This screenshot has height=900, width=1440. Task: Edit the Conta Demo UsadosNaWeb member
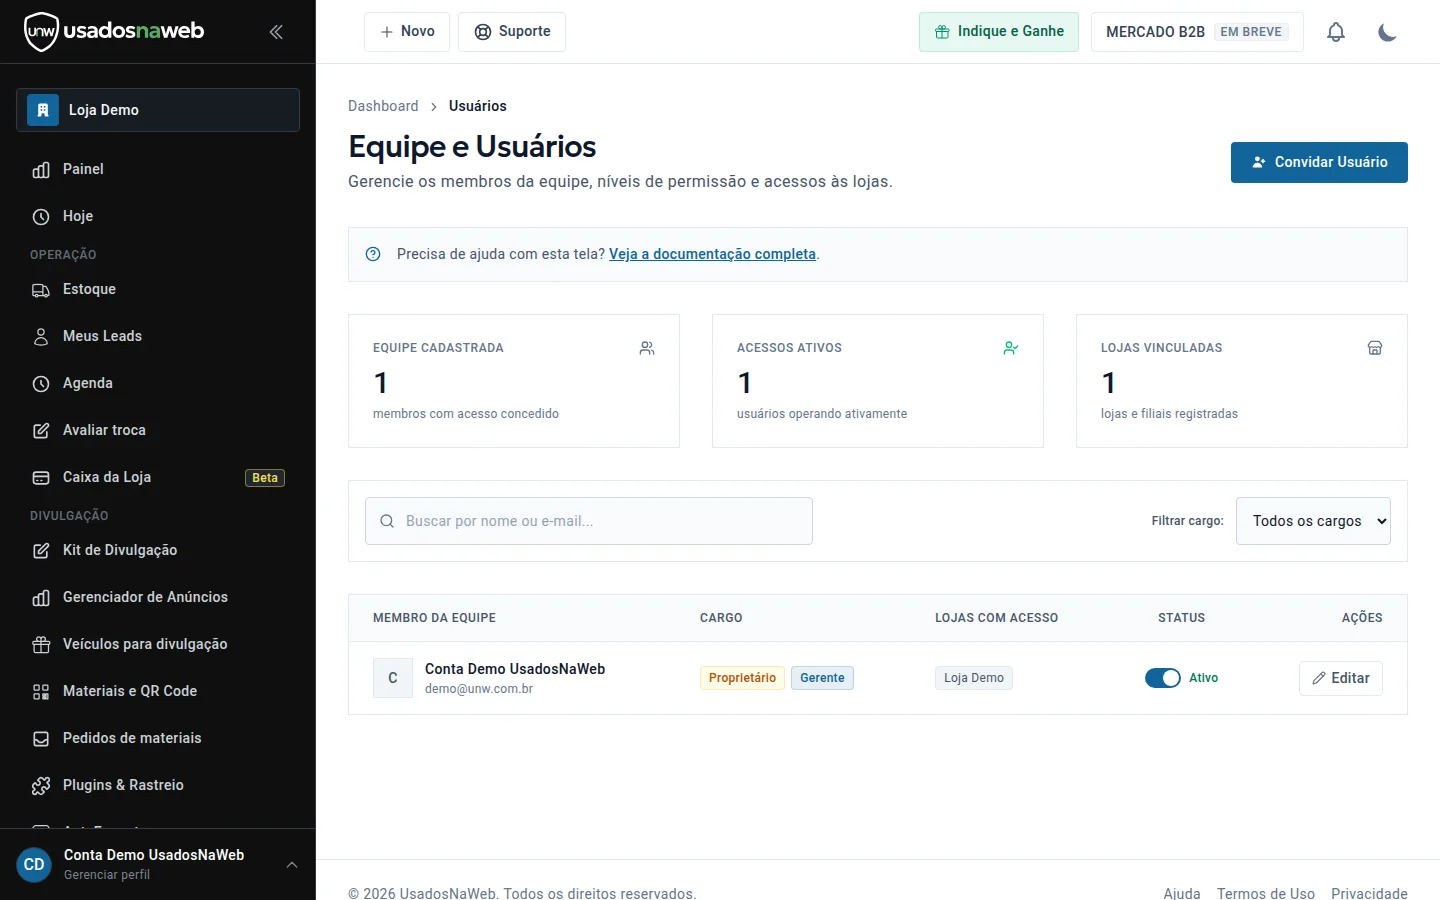[1341, 678]
